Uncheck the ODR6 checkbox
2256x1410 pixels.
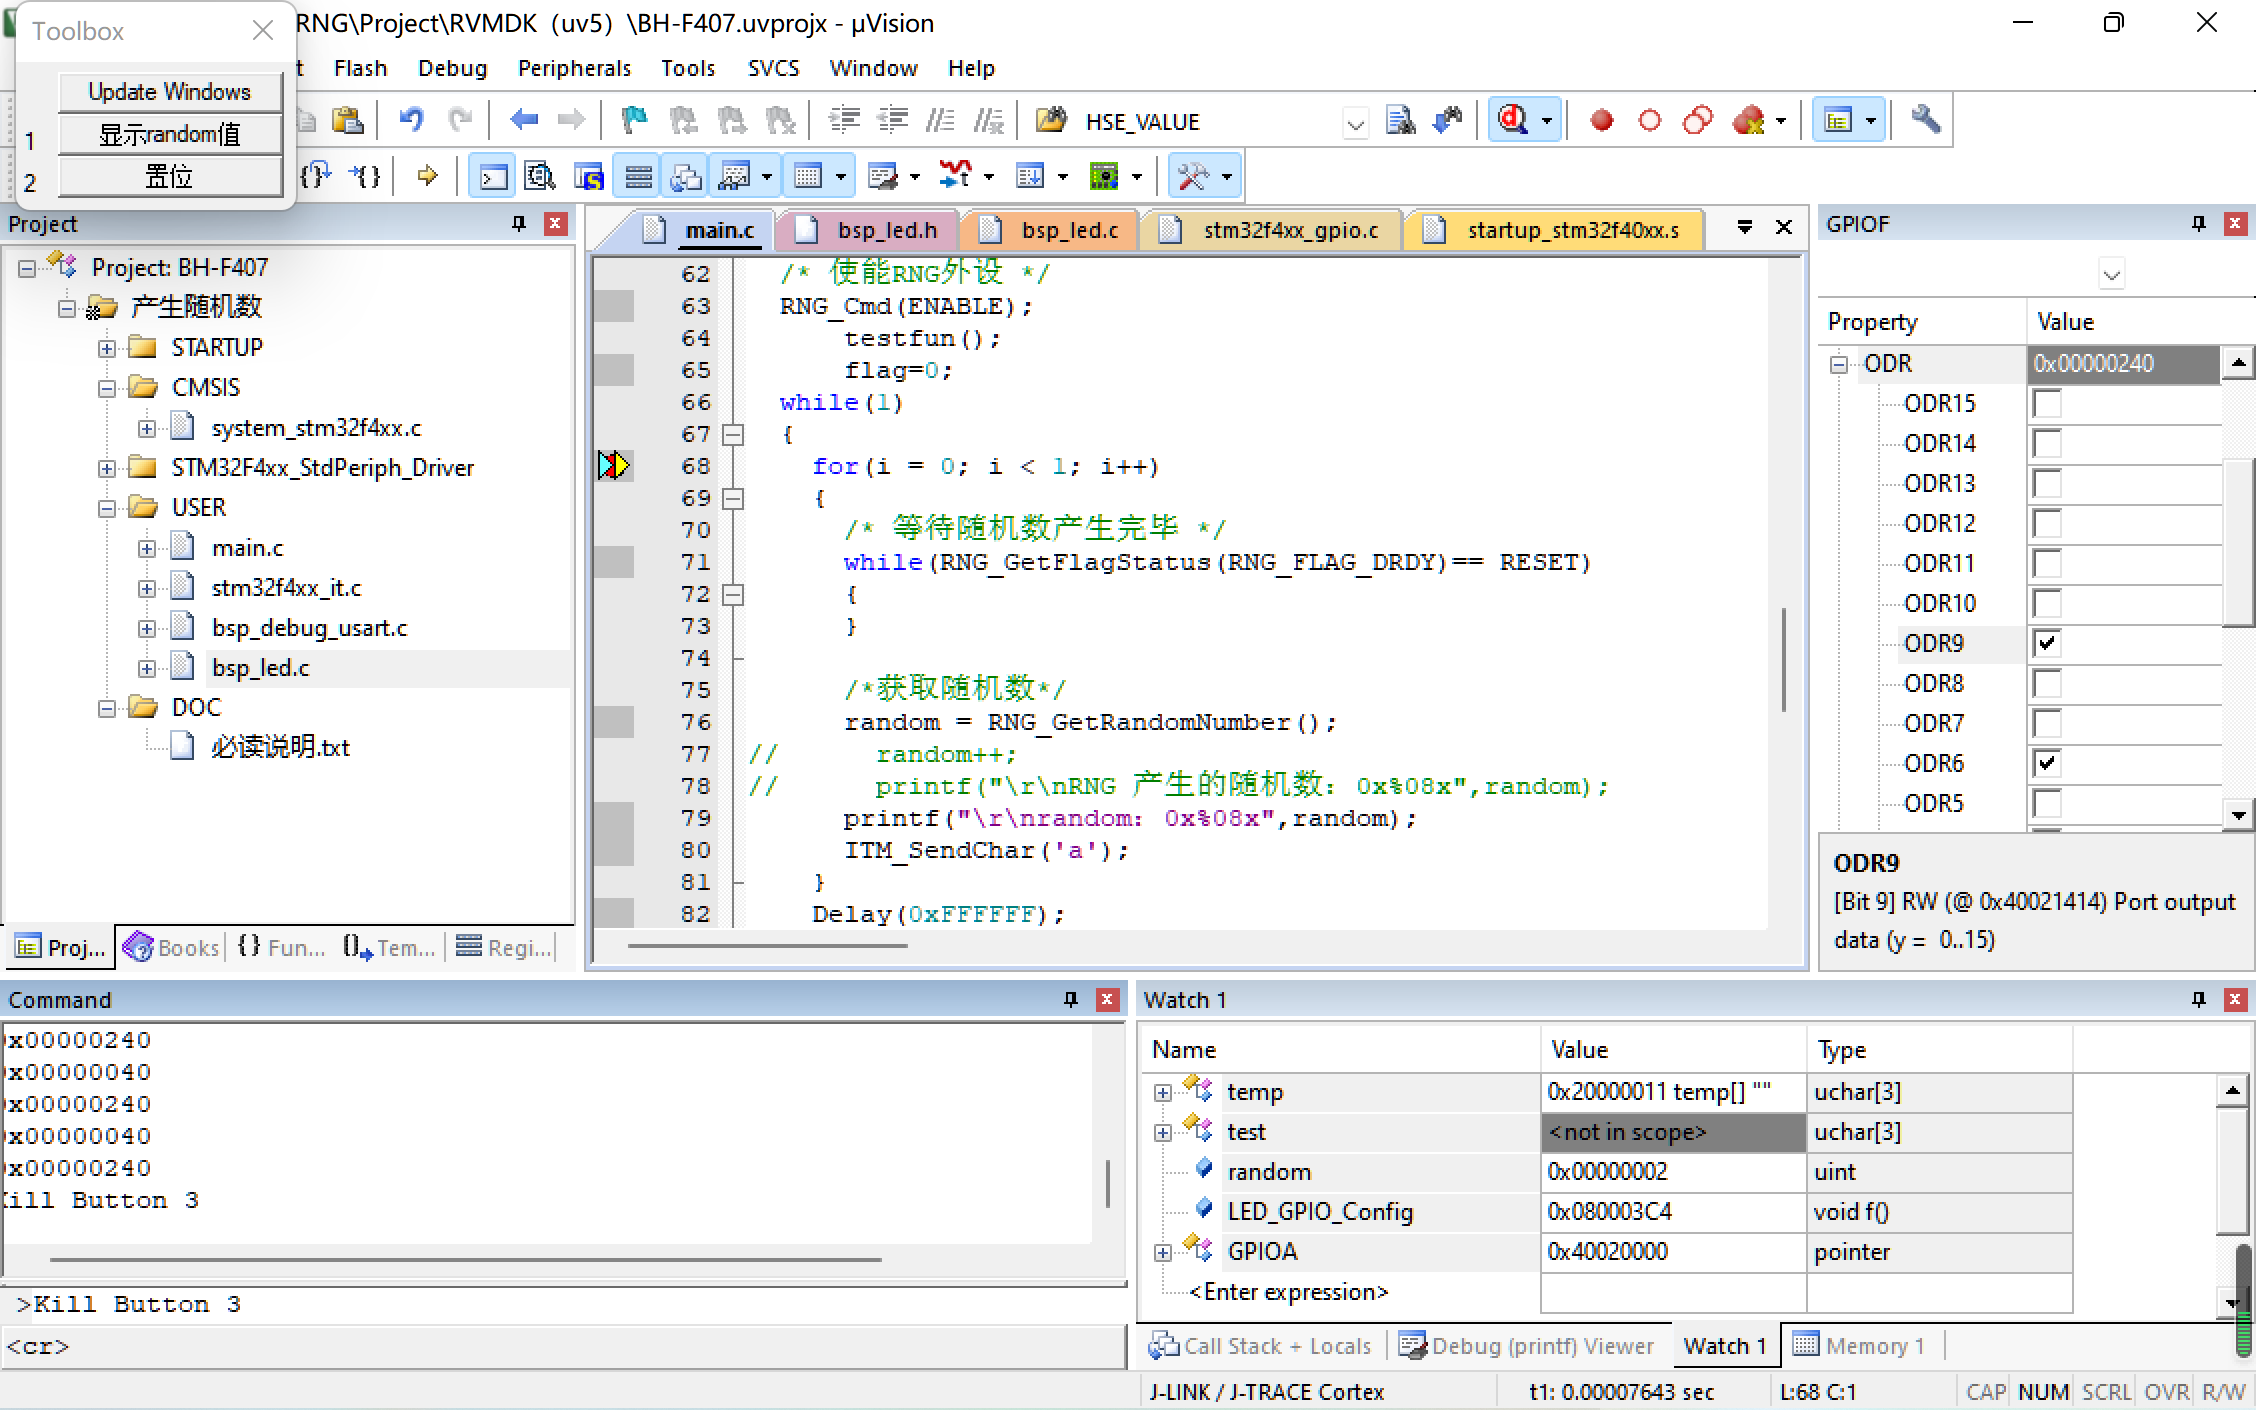point(2047,764)
